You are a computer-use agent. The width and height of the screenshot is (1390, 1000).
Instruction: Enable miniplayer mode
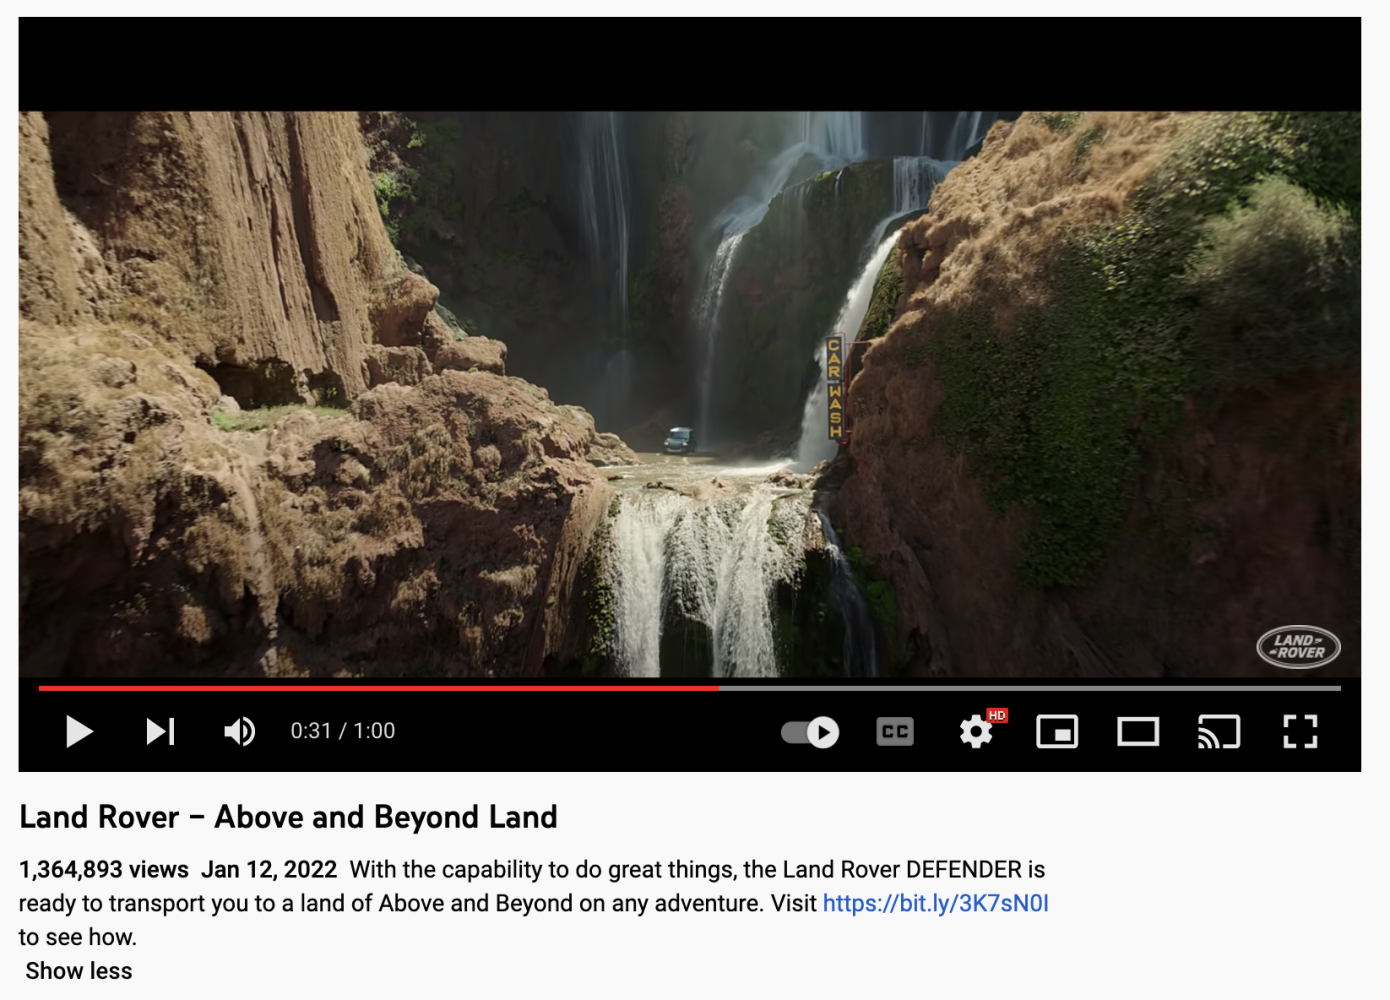tap(1057, 732)
